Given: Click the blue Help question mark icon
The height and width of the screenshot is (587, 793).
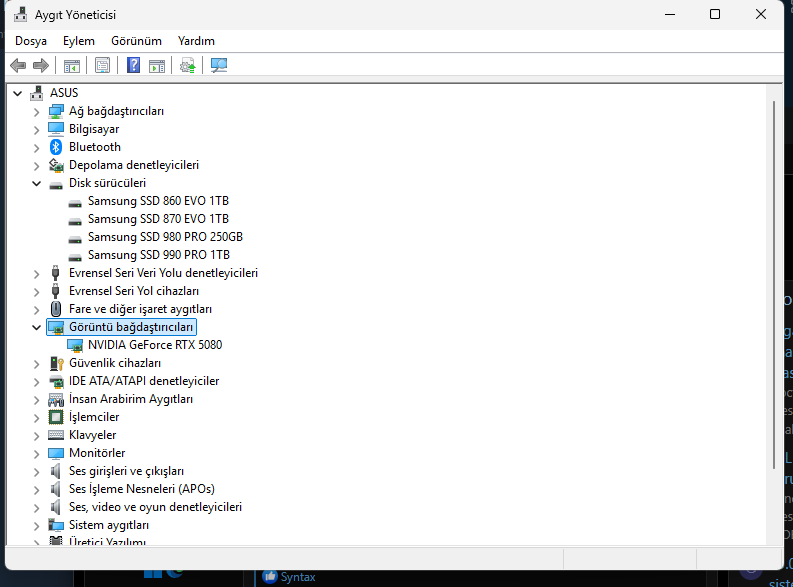Looking at the screenshot, I should tap(133, 65).
